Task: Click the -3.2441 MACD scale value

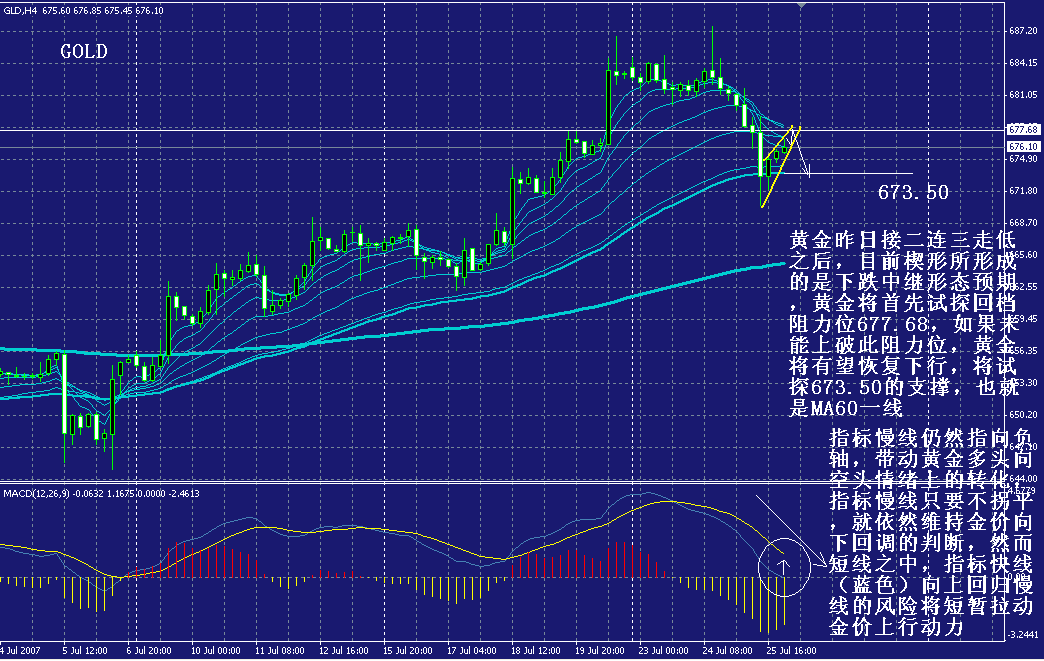Action: 1023,634
